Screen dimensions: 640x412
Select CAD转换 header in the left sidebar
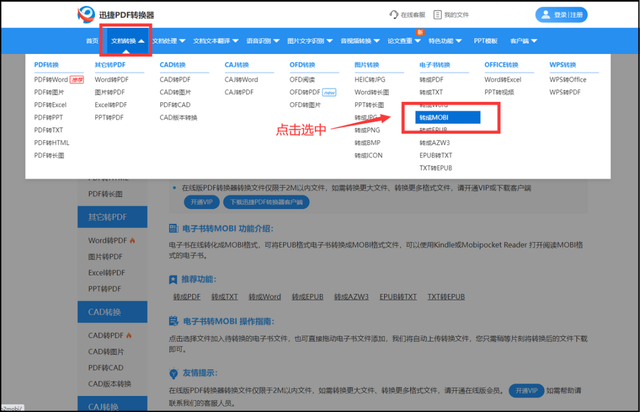click(112, 312)
